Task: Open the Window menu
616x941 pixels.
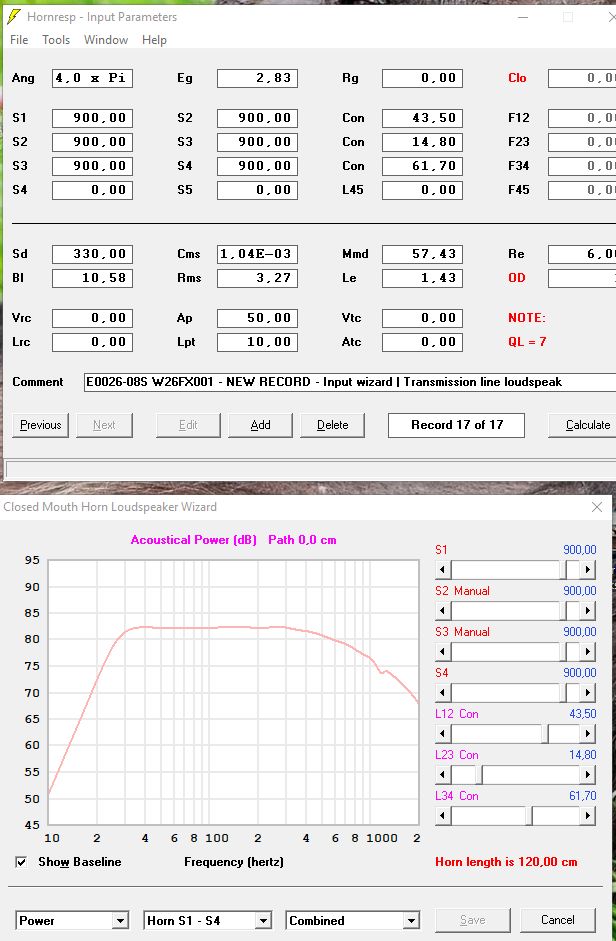Action: pyautogui.click(x=106, y=40)
